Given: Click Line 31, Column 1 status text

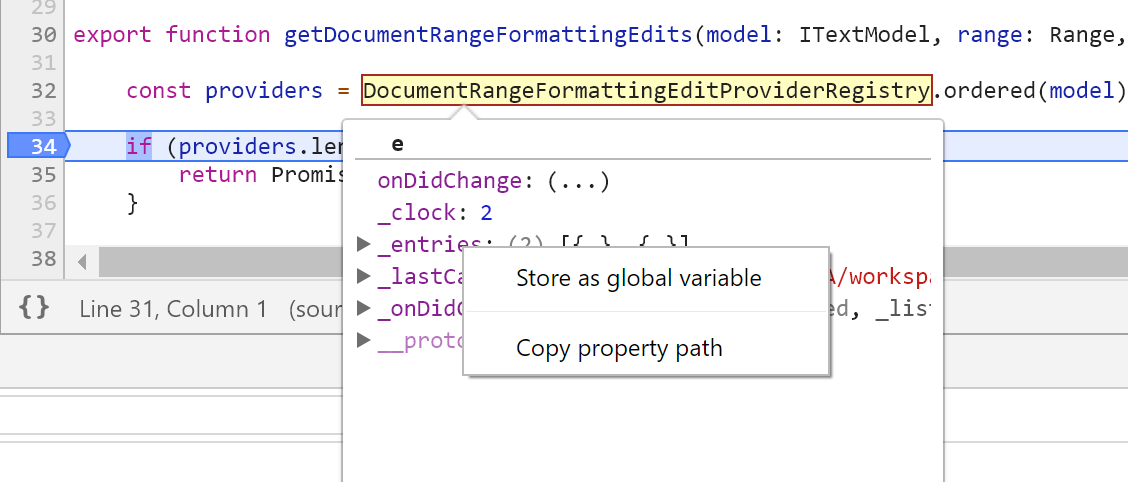Looking at the screenshot, I should tap(173, 309).
